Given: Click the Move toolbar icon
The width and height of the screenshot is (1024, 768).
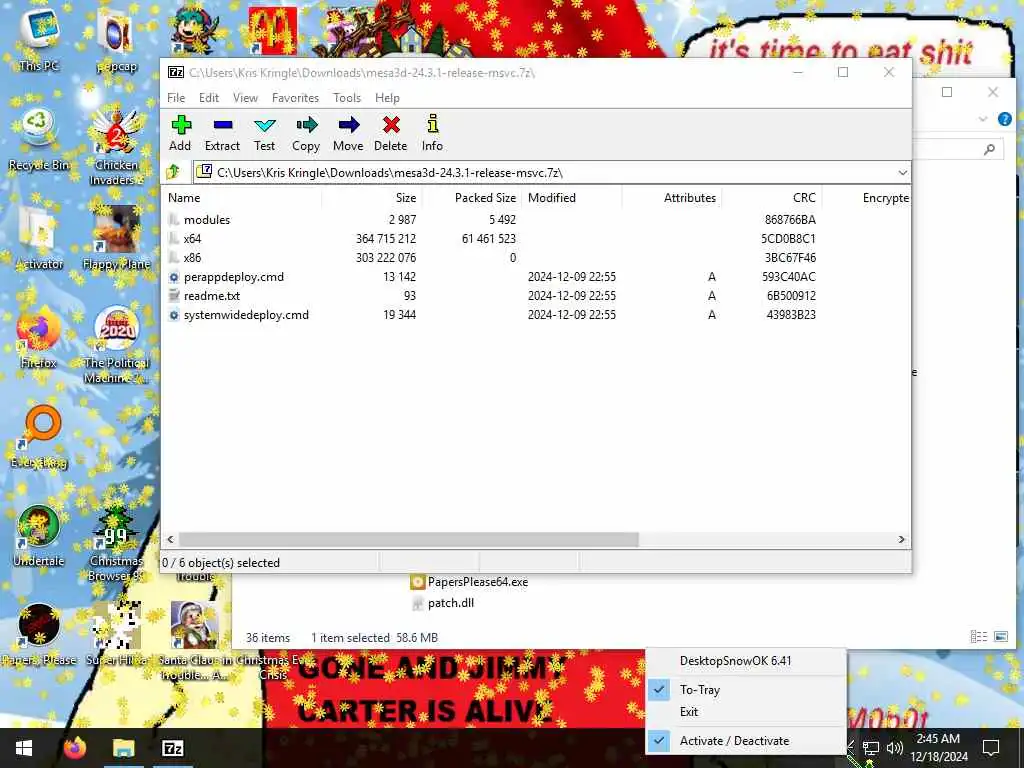Looking at the screenshot, I should [348, 133].
